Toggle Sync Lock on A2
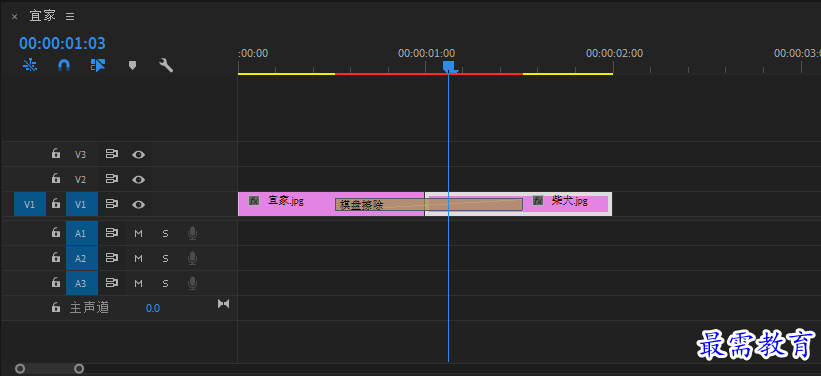This screenshot has height=376, width=821. click(x=112, y=258)
